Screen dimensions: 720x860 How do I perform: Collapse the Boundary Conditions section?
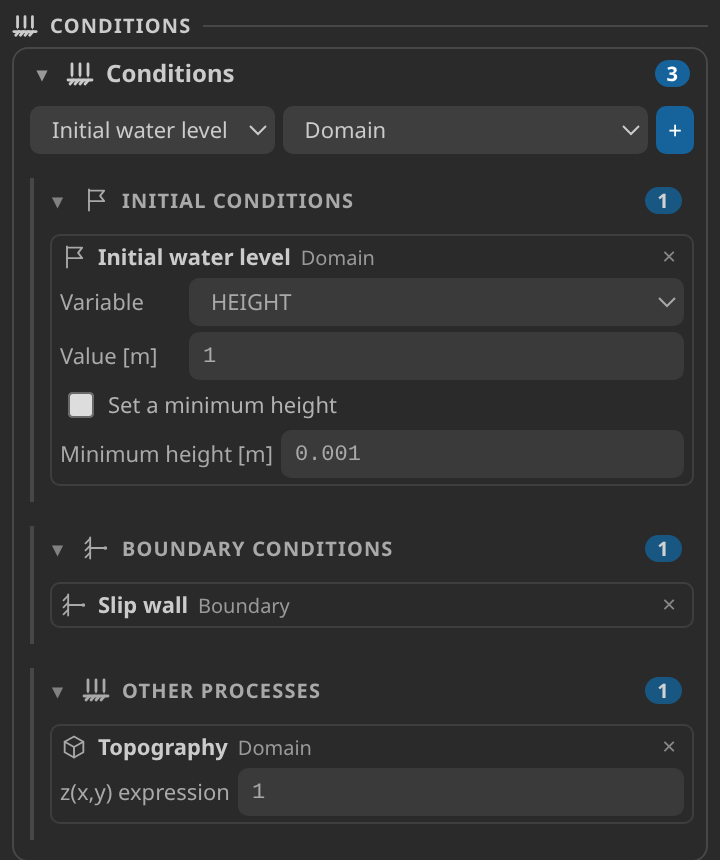click(x=58, y=550)
